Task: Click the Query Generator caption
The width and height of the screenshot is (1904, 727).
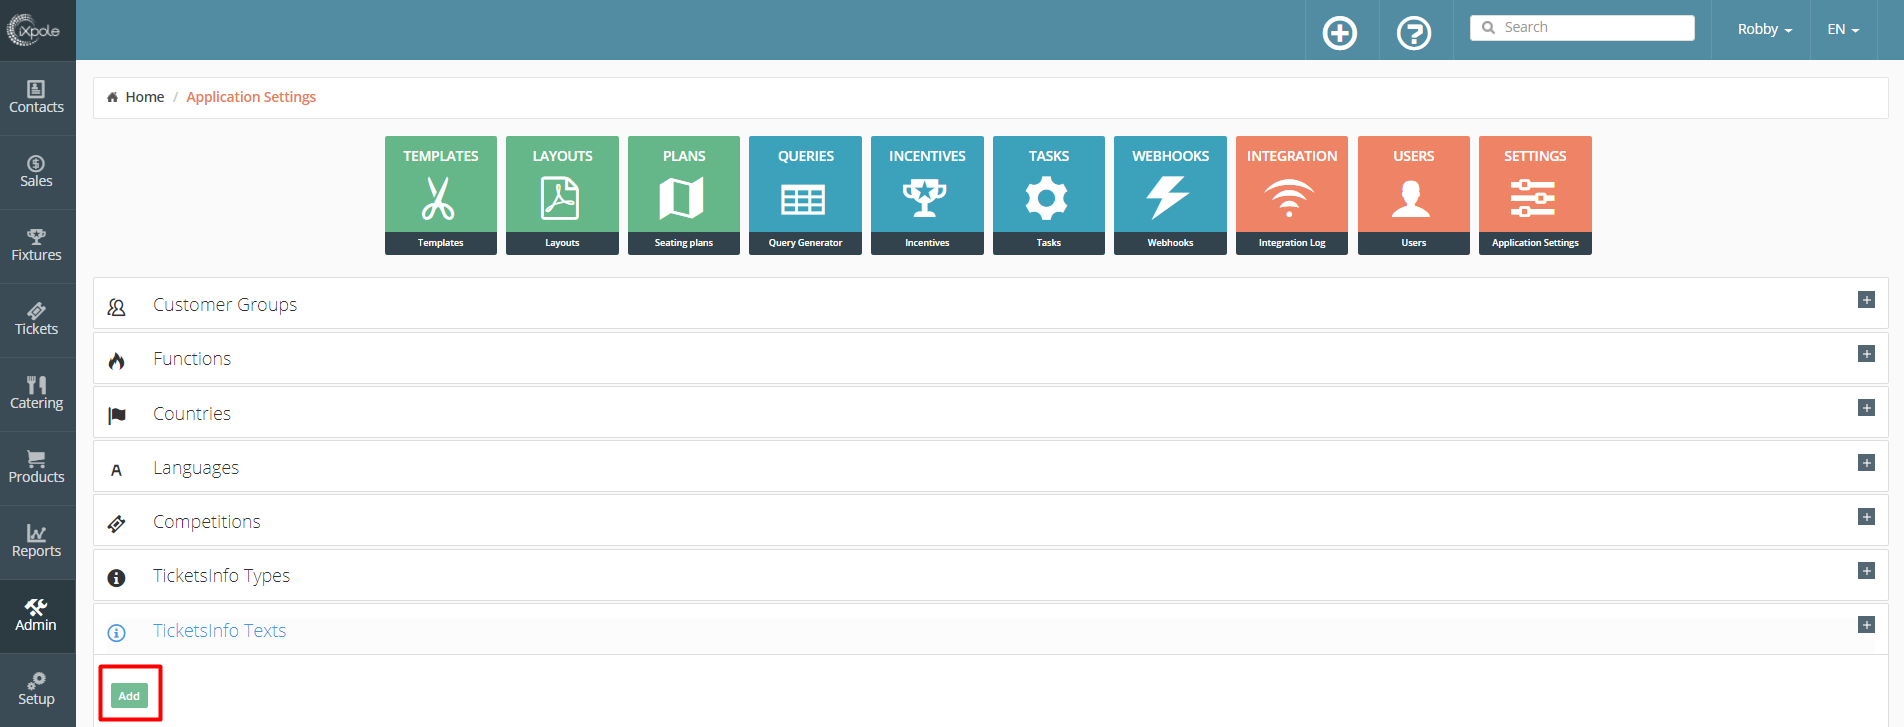Action: (x=805, y=243)
